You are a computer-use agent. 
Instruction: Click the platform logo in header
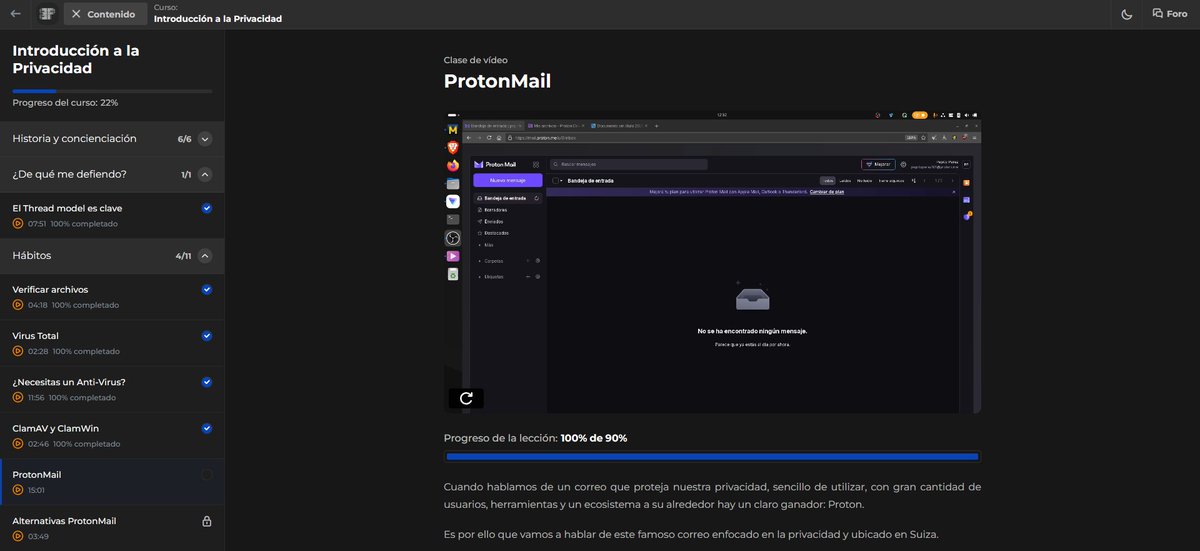point(47,14)
